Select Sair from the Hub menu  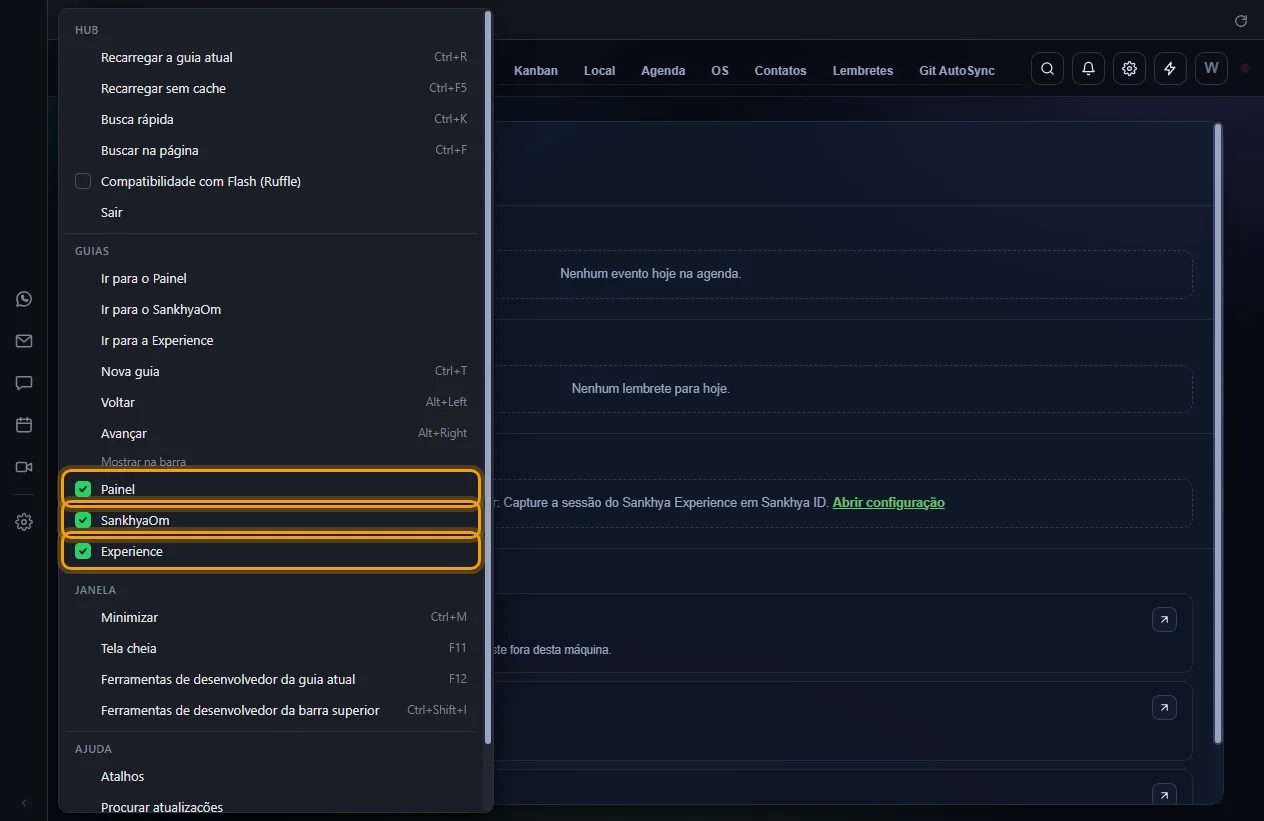(x=271, y=212)
